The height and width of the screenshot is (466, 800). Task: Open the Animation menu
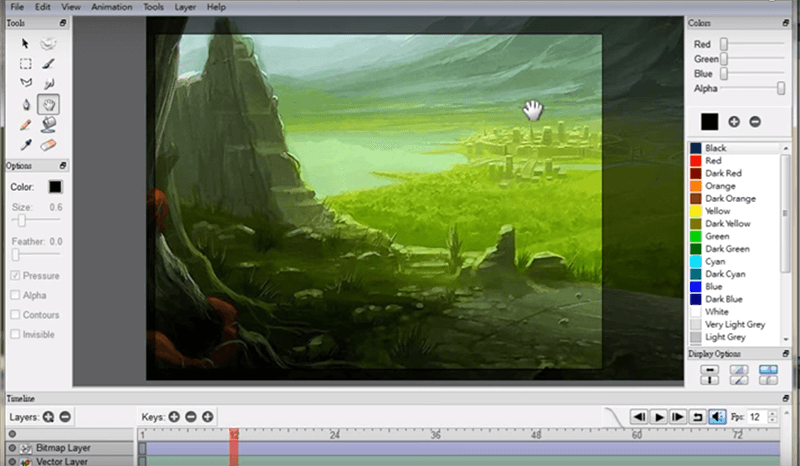pos(112,7)
